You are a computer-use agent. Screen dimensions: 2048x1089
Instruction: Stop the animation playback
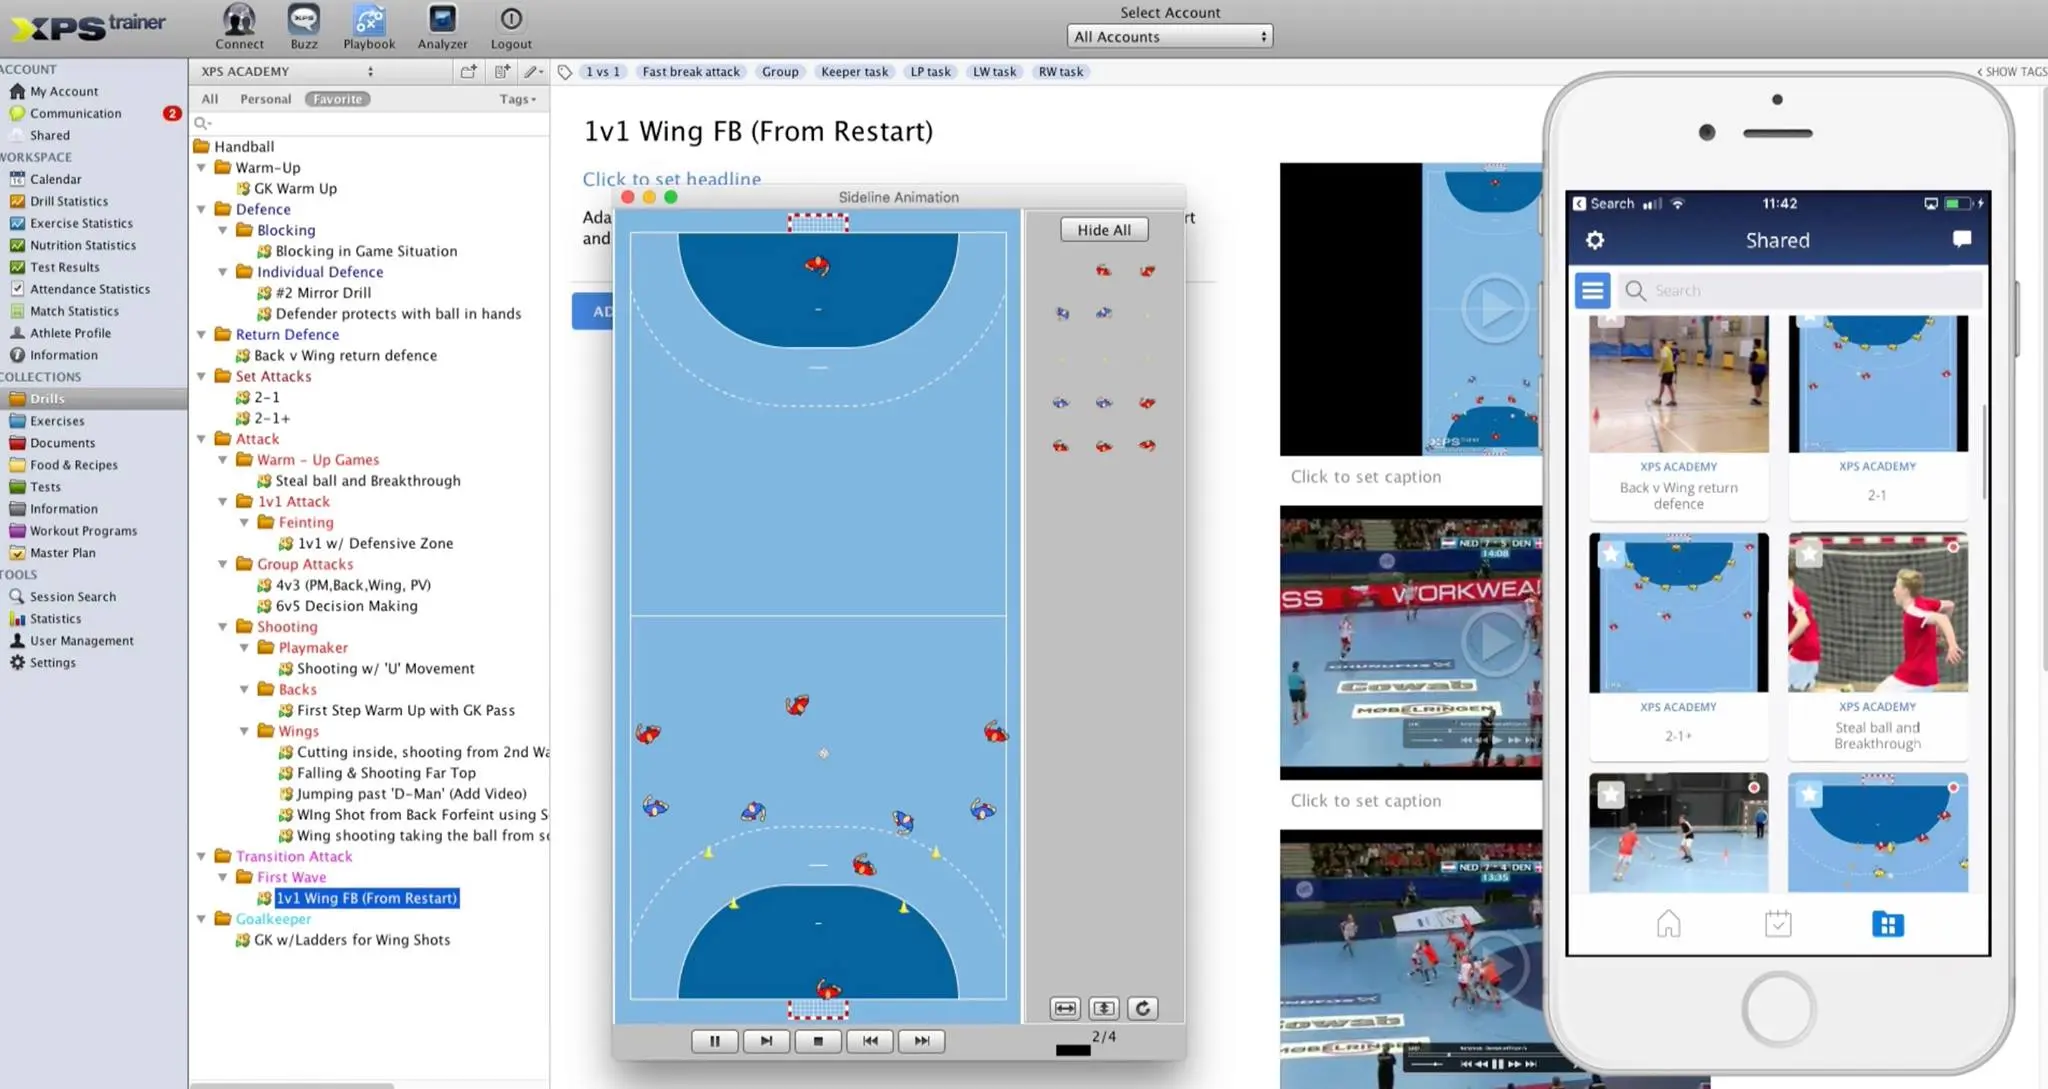click(x=818, y=1041)
